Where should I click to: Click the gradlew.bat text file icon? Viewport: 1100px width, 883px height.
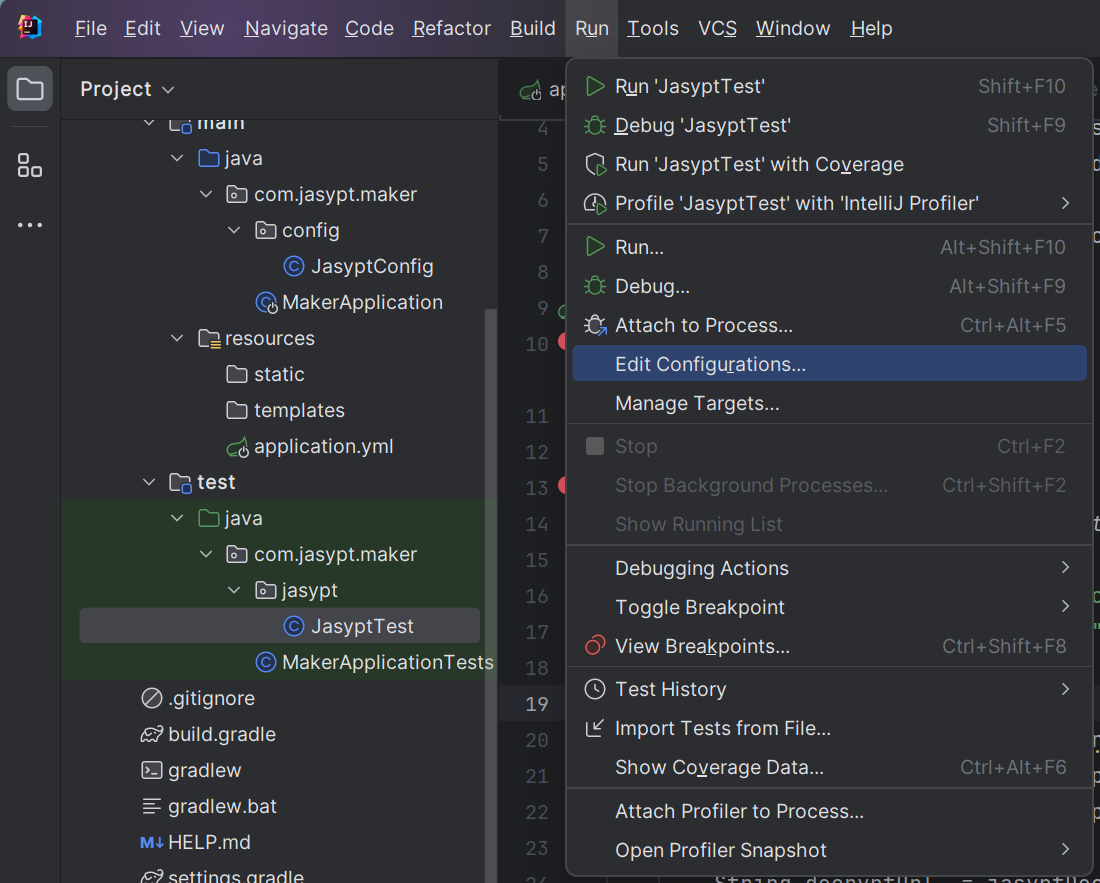[152, 807]
